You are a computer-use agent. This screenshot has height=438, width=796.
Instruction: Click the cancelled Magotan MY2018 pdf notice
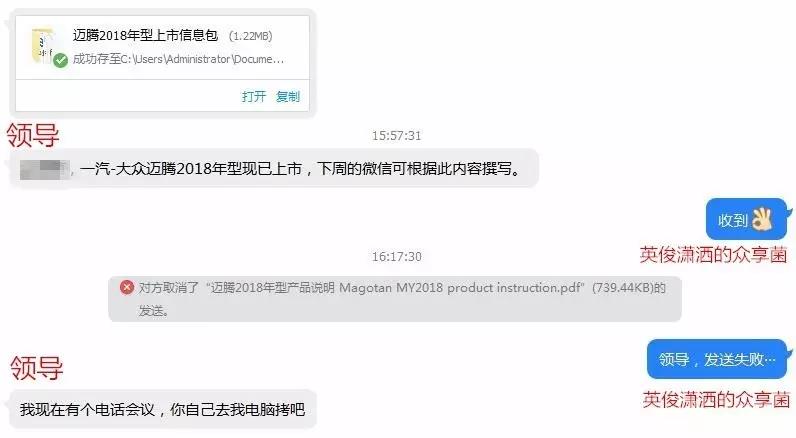coord(395,299)
